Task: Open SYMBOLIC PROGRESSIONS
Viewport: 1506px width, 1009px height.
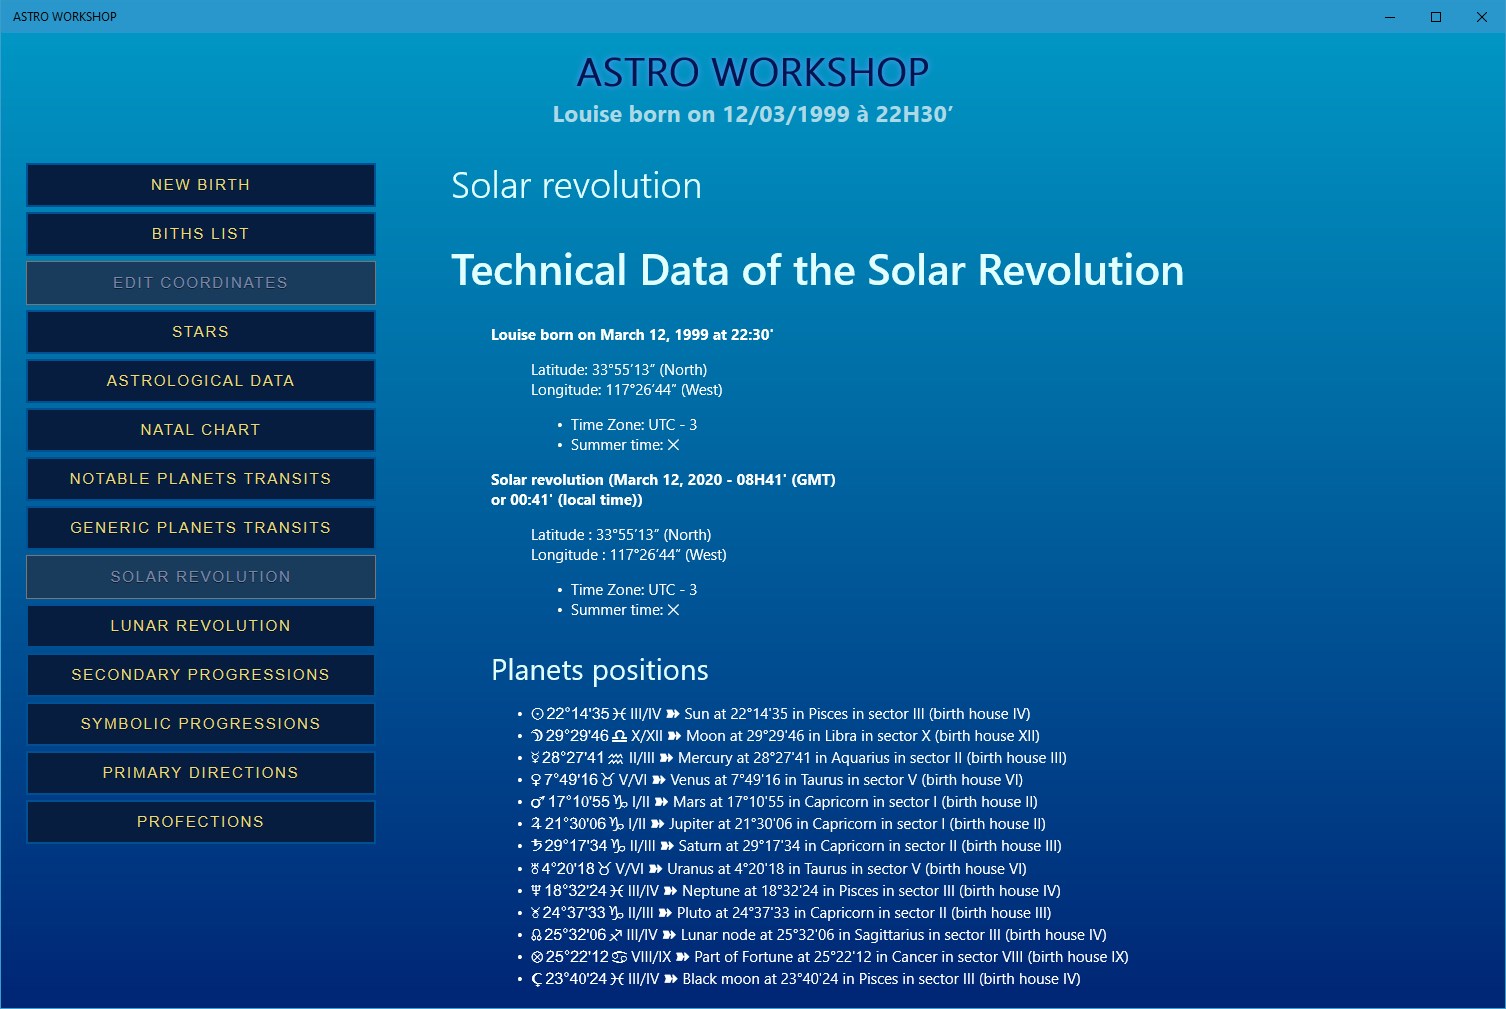Action: point(201,724)
